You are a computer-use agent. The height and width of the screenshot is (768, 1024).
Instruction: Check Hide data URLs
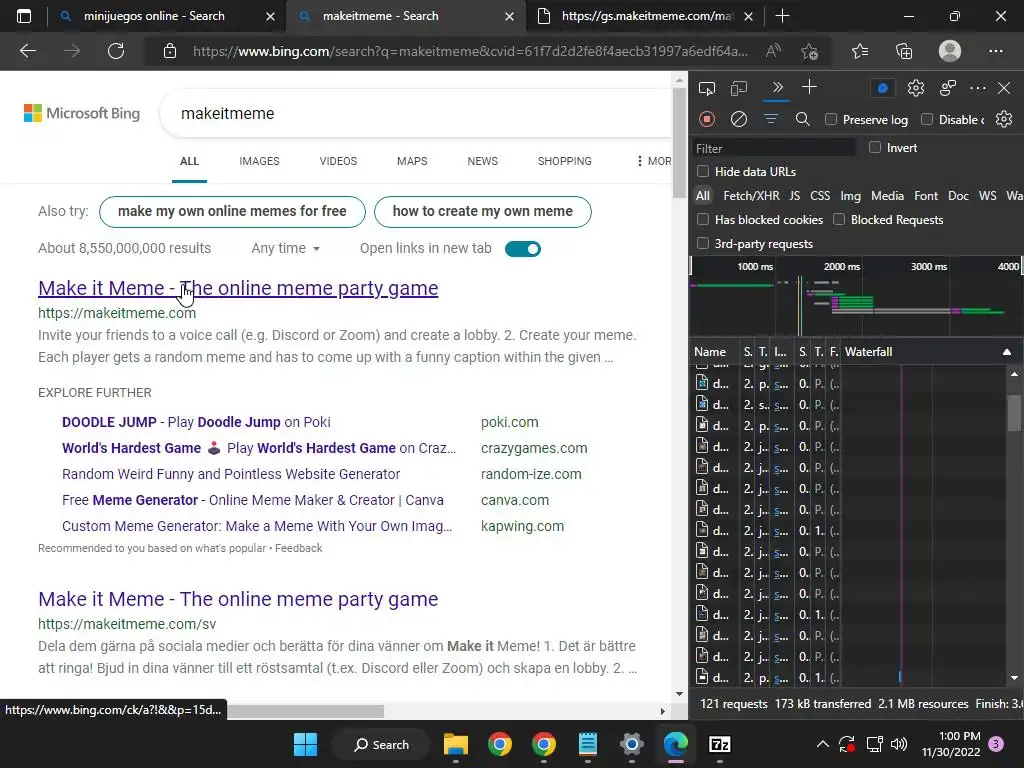click(x=703, y=171)
